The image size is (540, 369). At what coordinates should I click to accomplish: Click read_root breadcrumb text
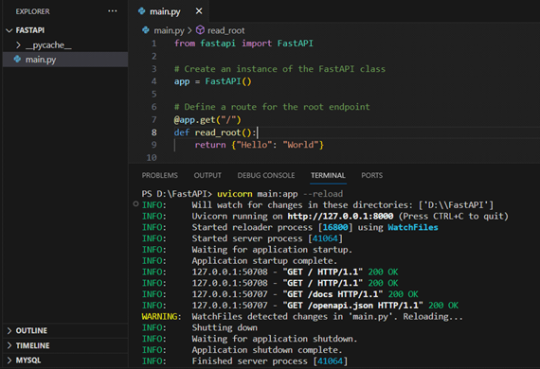pyautogui.click(x=226, y=31)
